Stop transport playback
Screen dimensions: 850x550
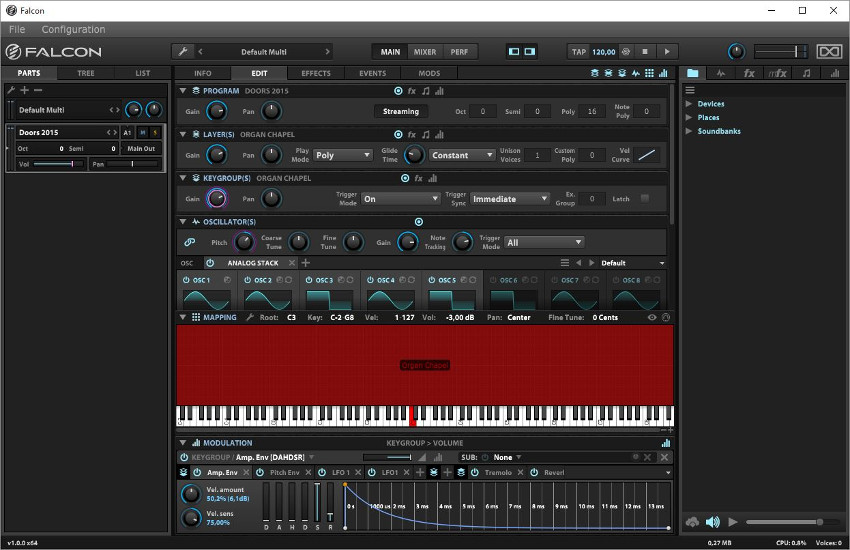point(645,51)
